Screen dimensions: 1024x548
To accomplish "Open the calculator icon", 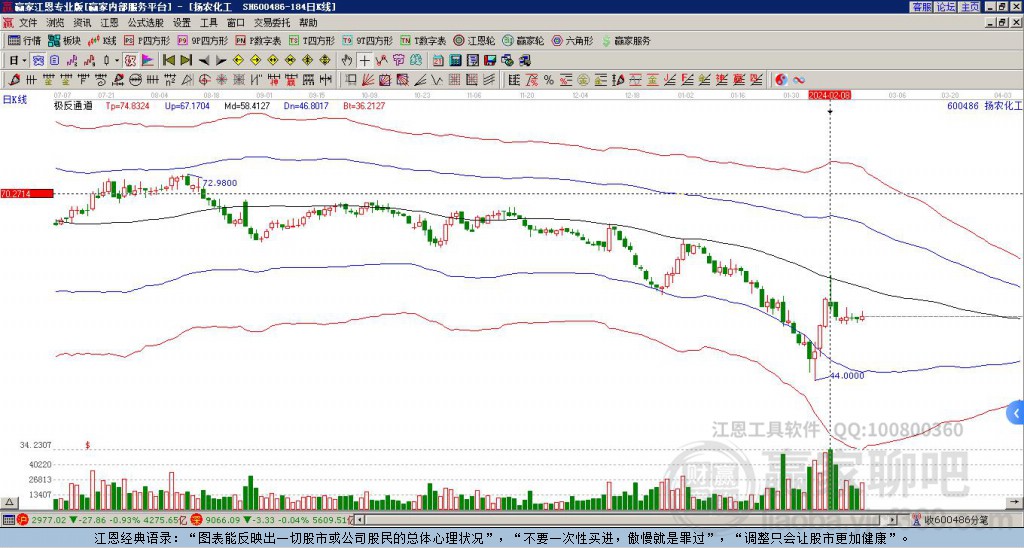I will 455,60.
